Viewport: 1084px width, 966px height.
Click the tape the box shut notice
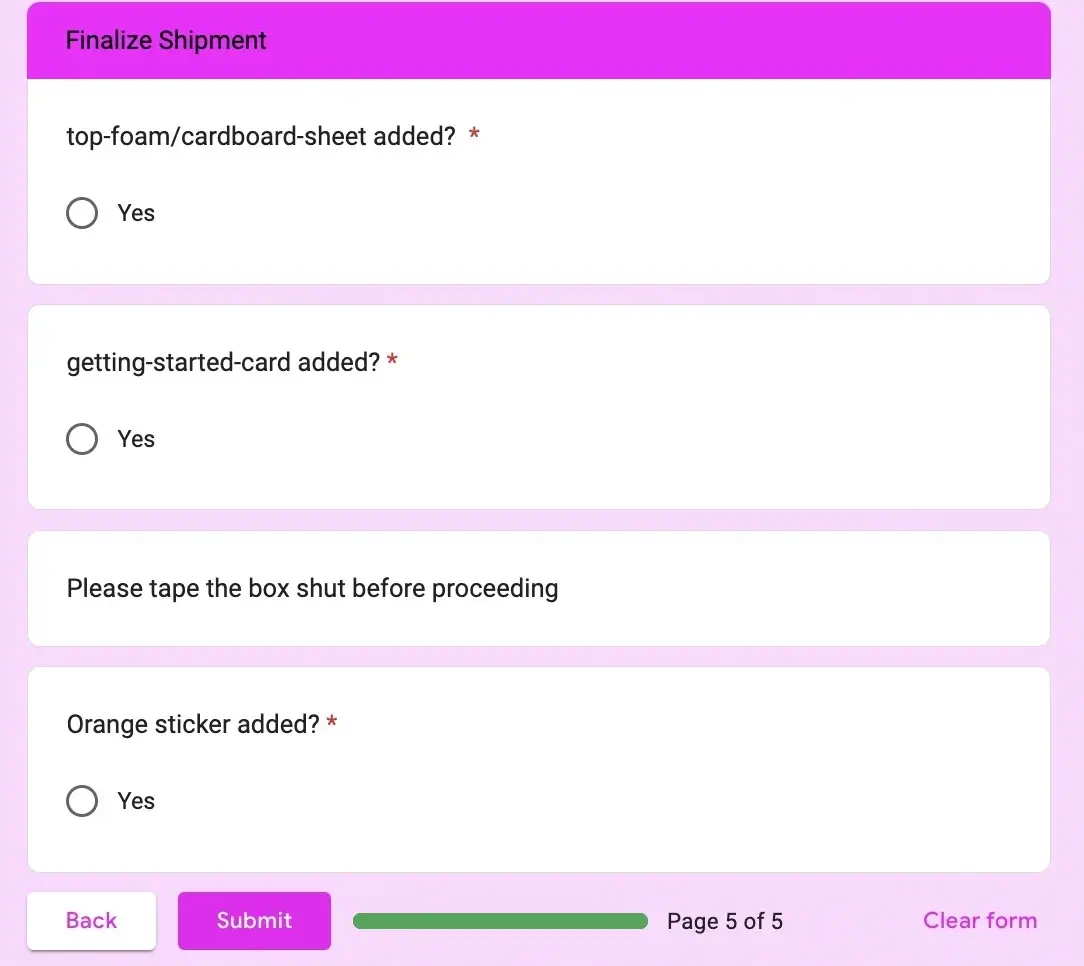point(312,588)
